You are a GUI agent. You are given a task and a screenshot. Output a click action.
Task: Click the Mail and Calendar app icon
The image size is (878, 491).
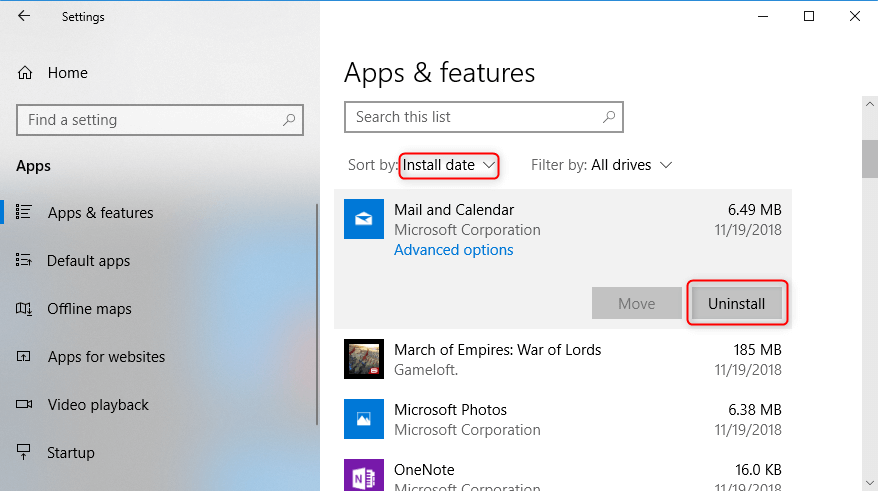(364, 219)
